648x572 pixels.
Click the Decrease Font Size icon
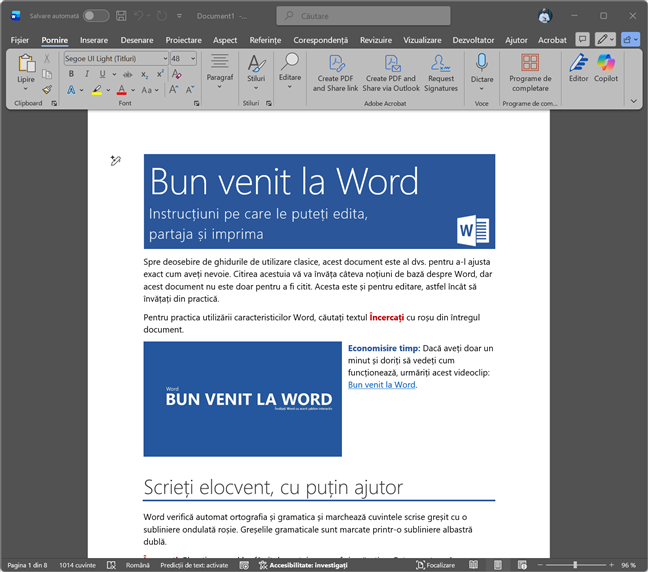tap(190, 90)
